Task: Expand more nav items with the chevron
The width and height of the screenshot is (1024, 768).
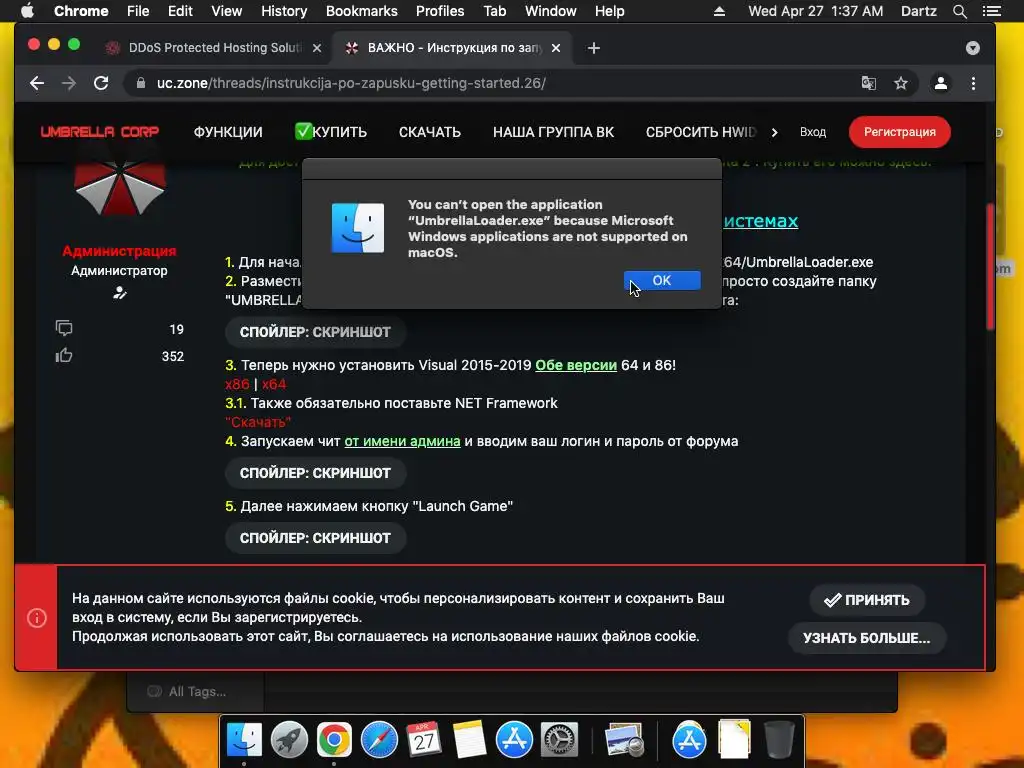Action: pyautogui.click(x=775, y=132)
